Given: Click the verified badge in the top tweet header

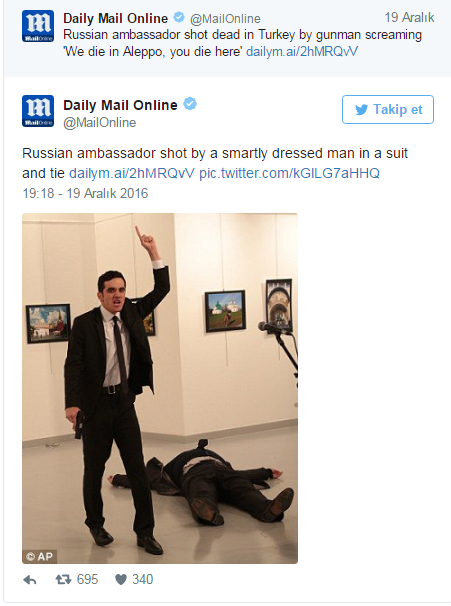Looking at the screenshot, I should [x=179, y=17].
